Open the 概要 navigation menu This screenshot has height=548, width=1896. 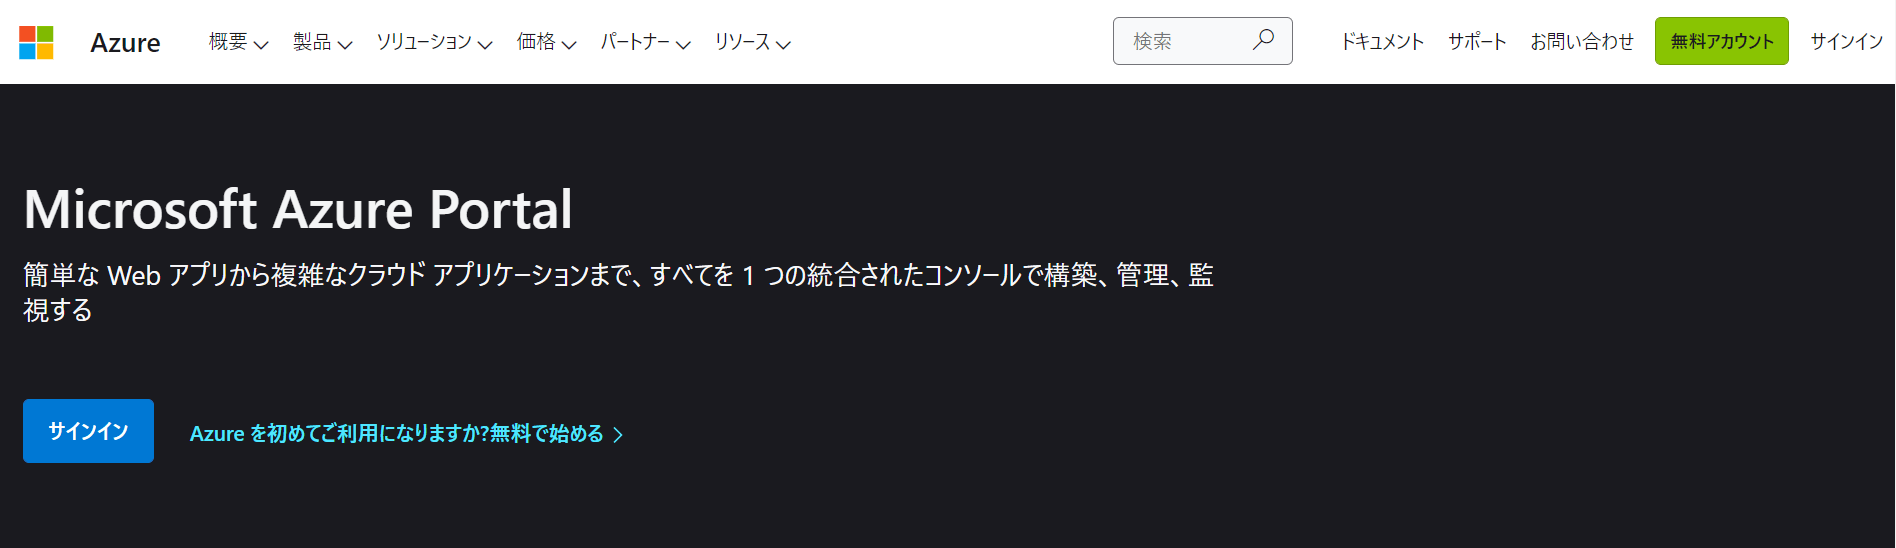click(238, 42)
